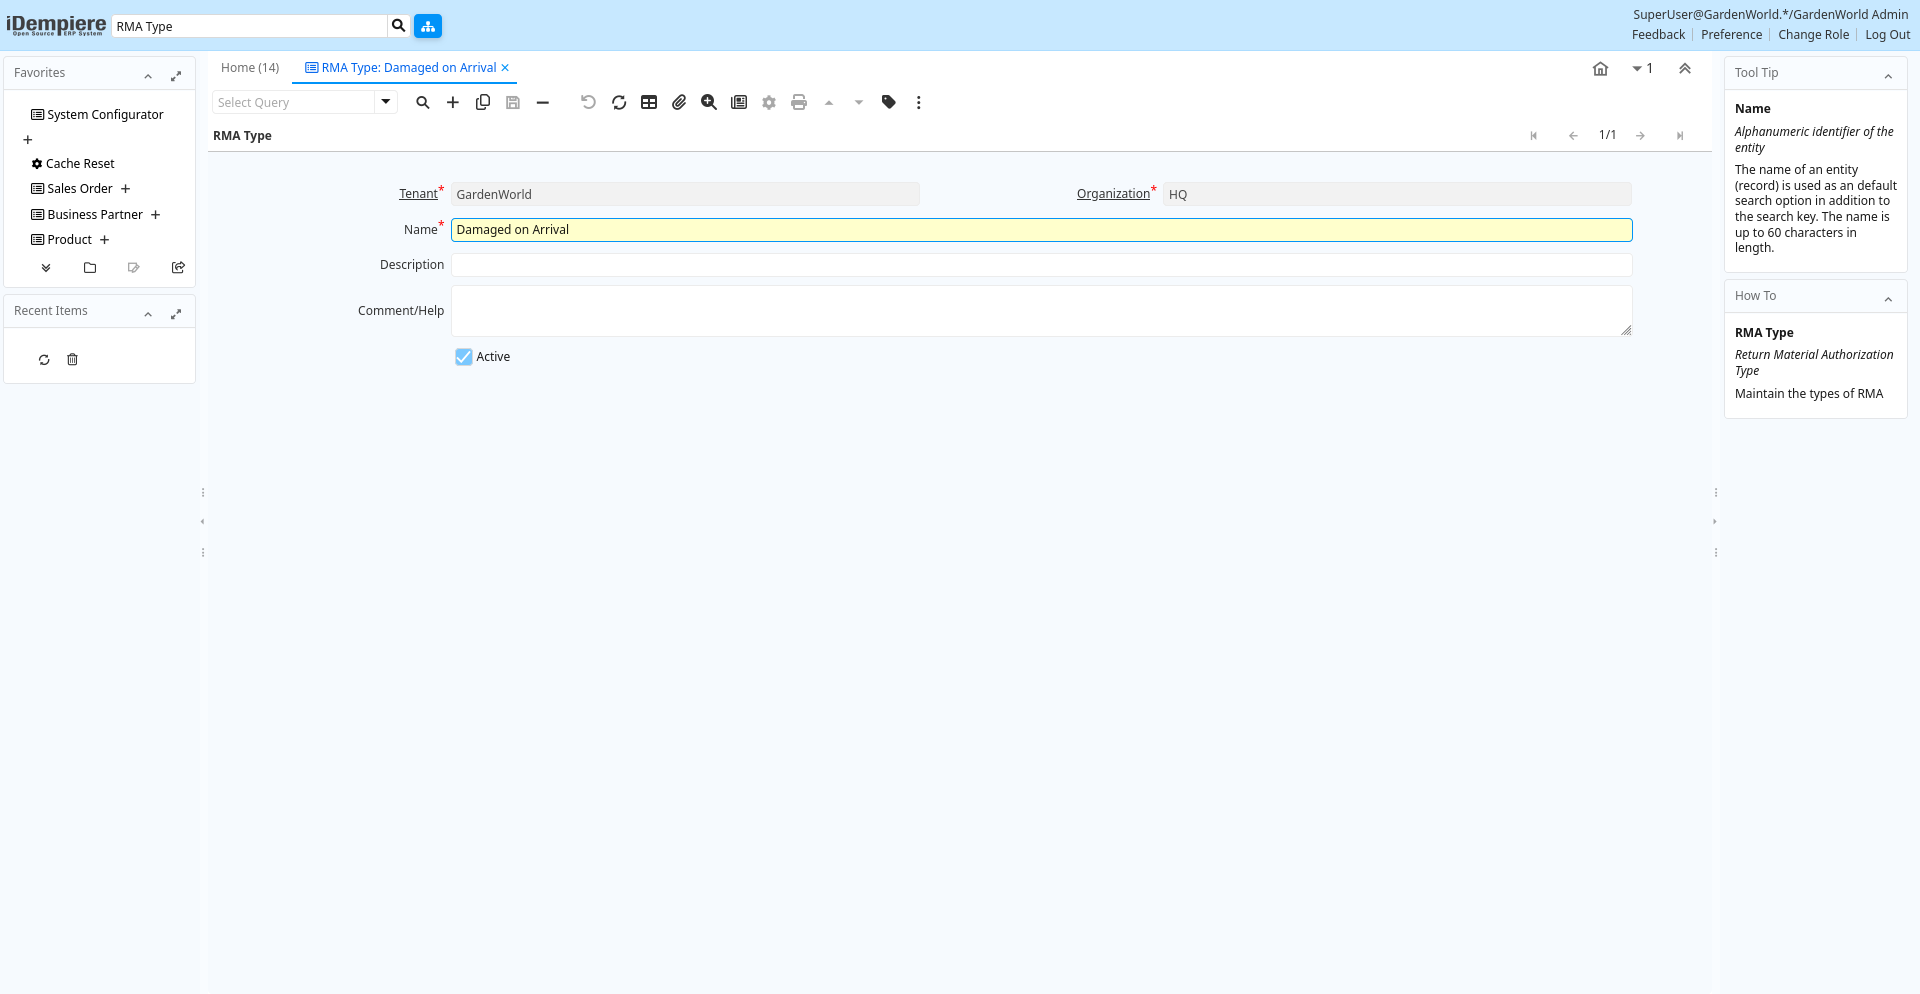
Task: Click the New Record plus icon
Action: [x=453, y=102]
